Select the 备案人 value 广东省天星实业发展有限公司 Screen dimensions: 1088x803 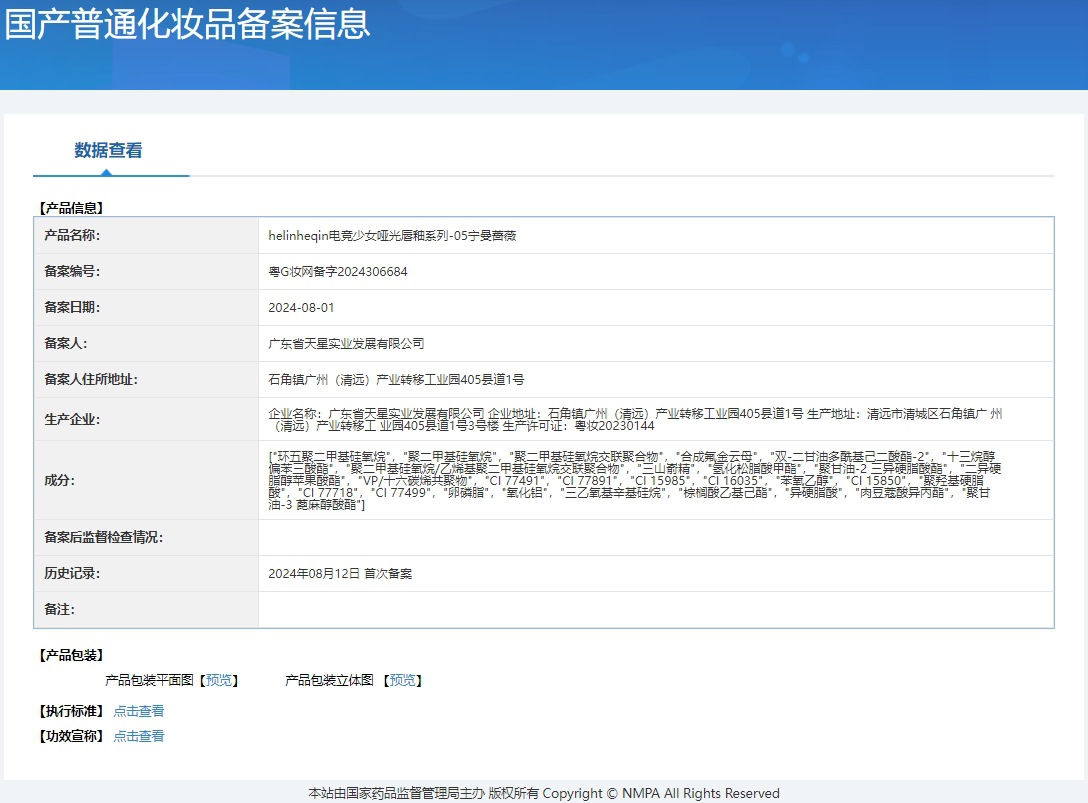click(x=346, y=344)
